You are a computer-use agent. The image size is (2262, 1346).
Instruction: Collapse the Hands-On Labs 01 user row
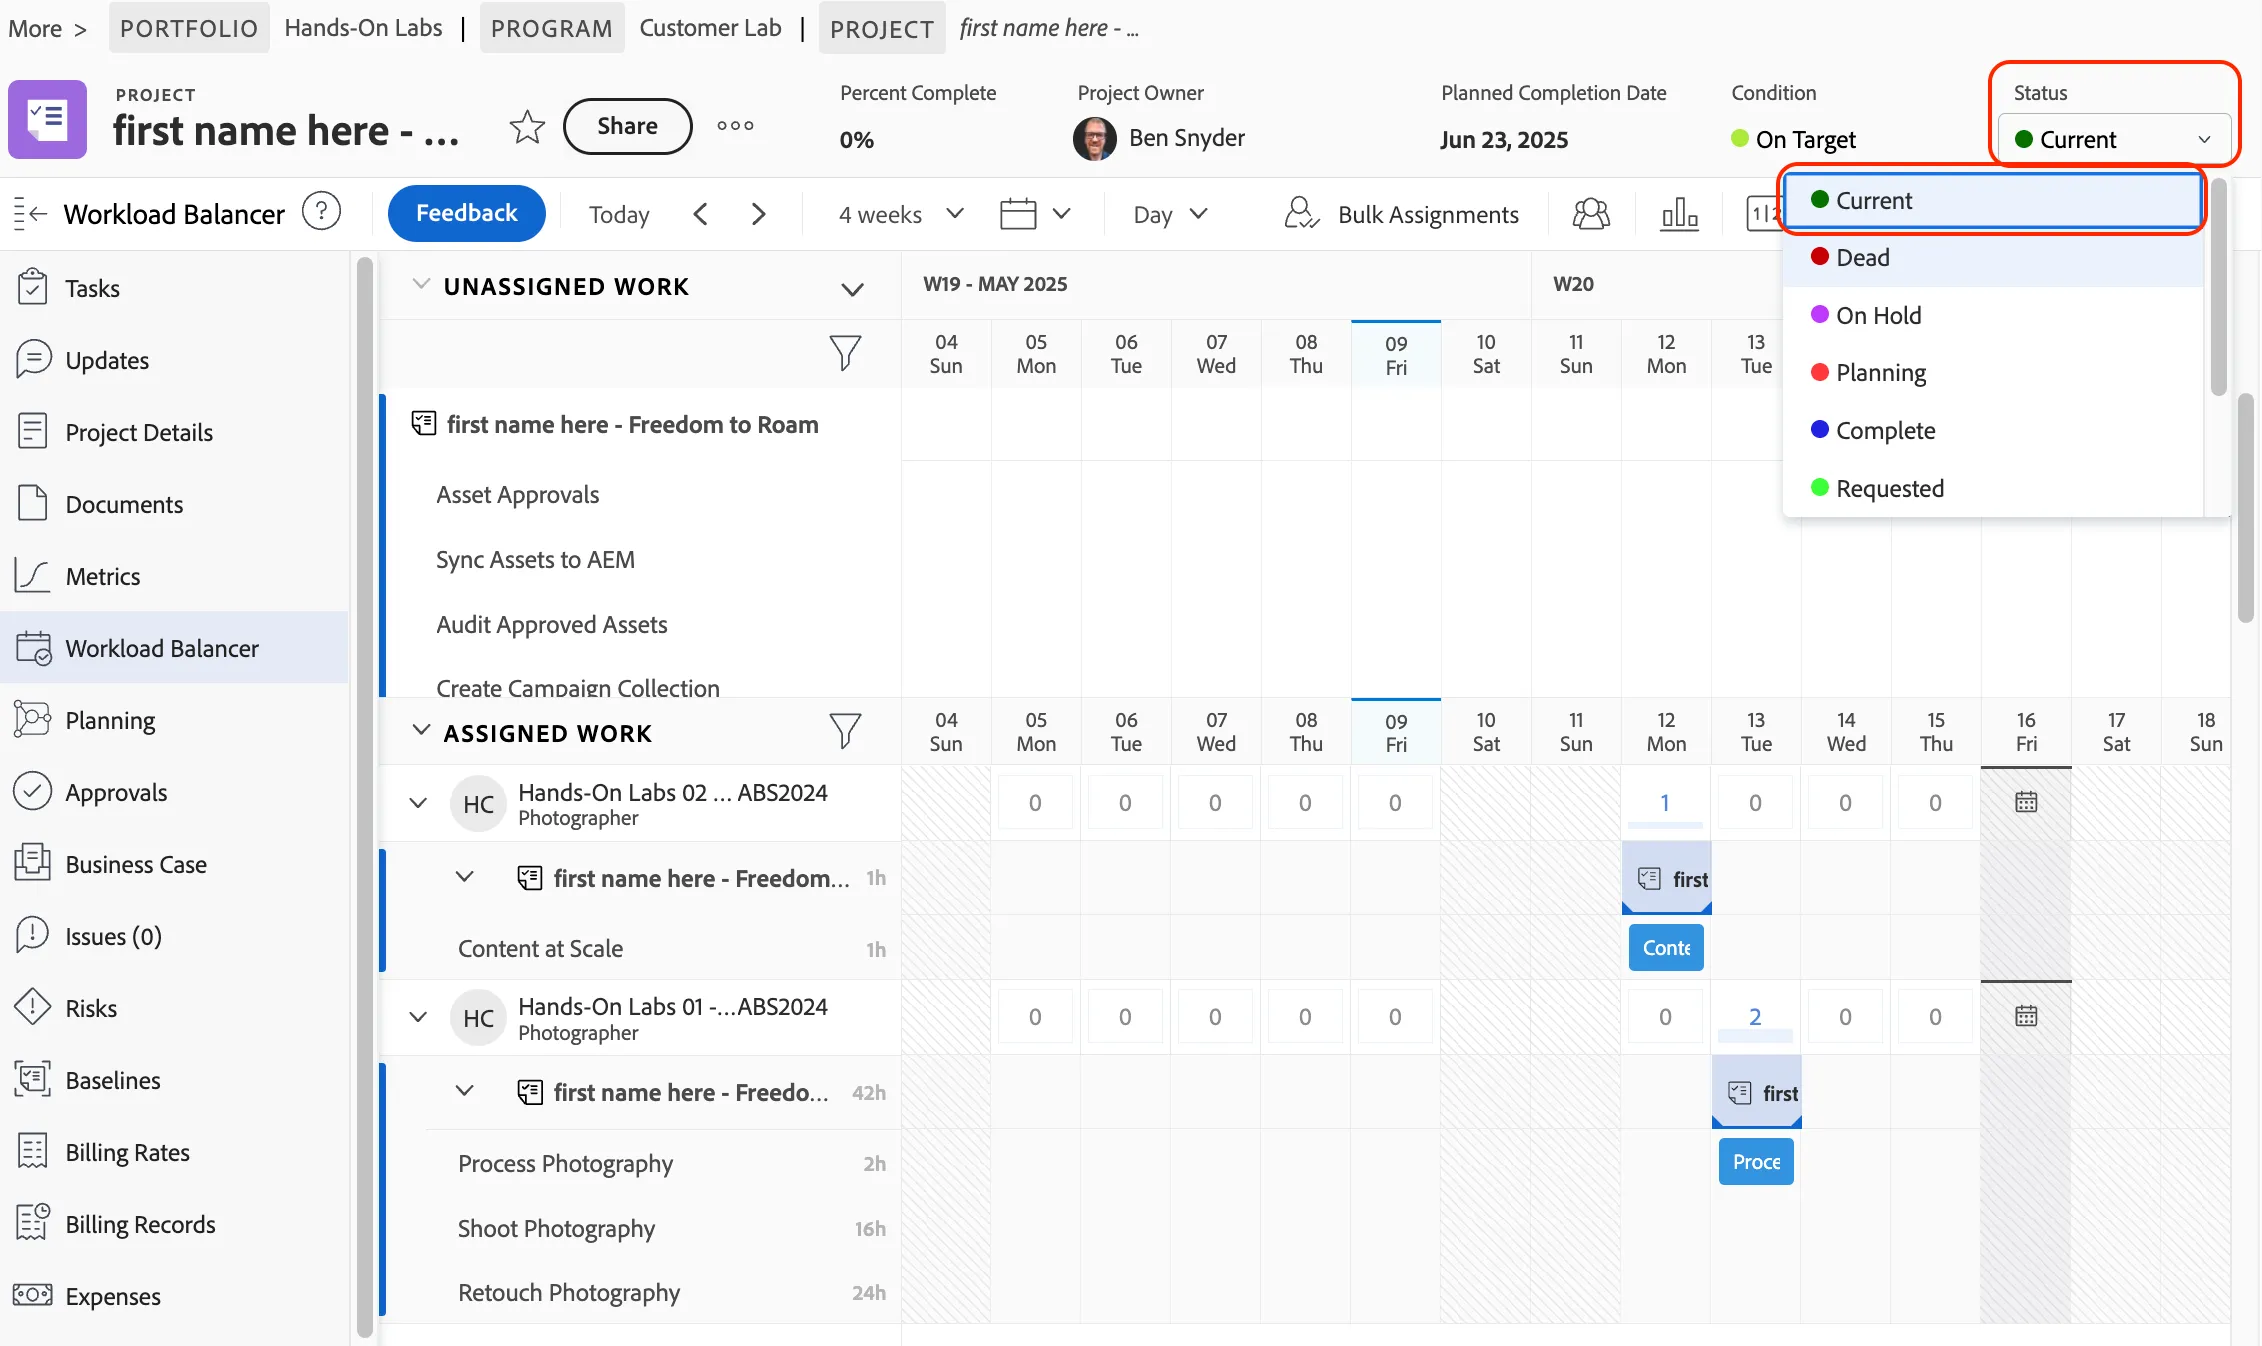click(x=418, y=1017)
